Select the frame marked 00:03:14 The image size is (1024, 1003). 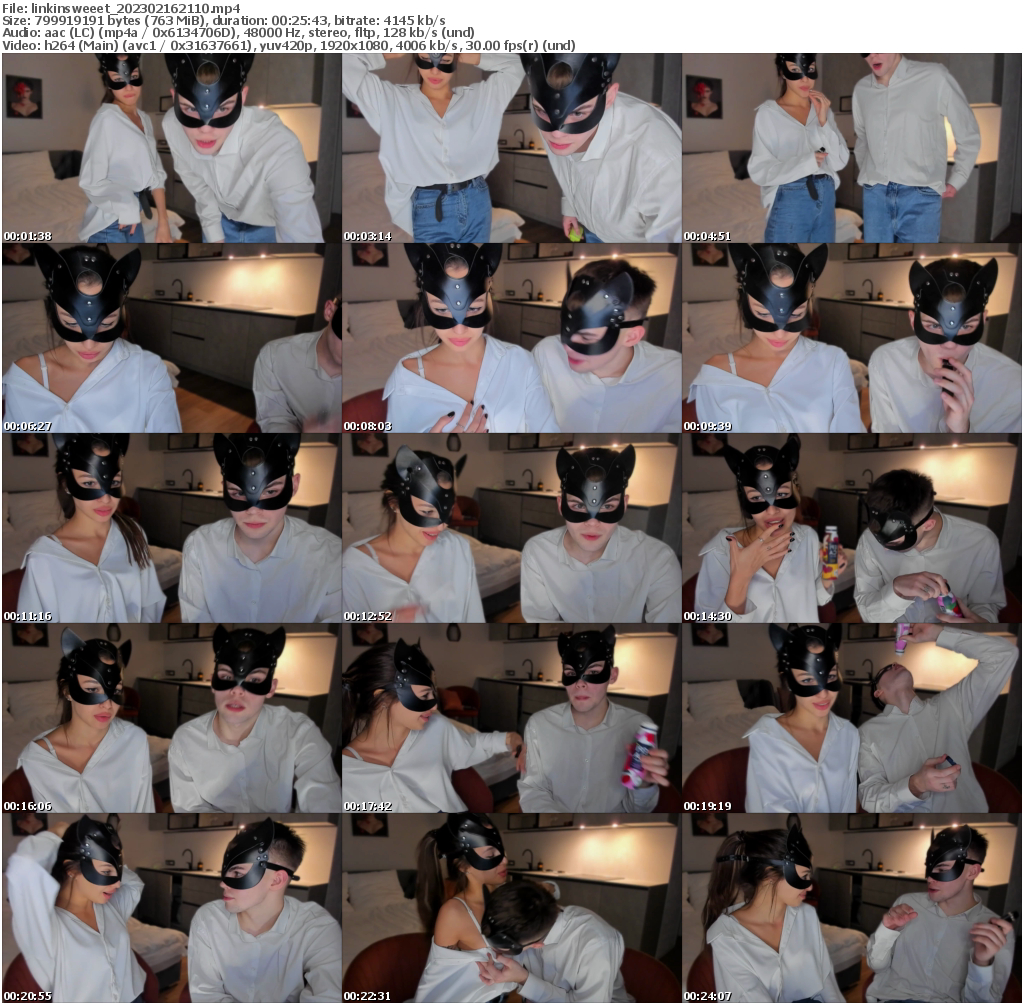[x=511, y=148]
